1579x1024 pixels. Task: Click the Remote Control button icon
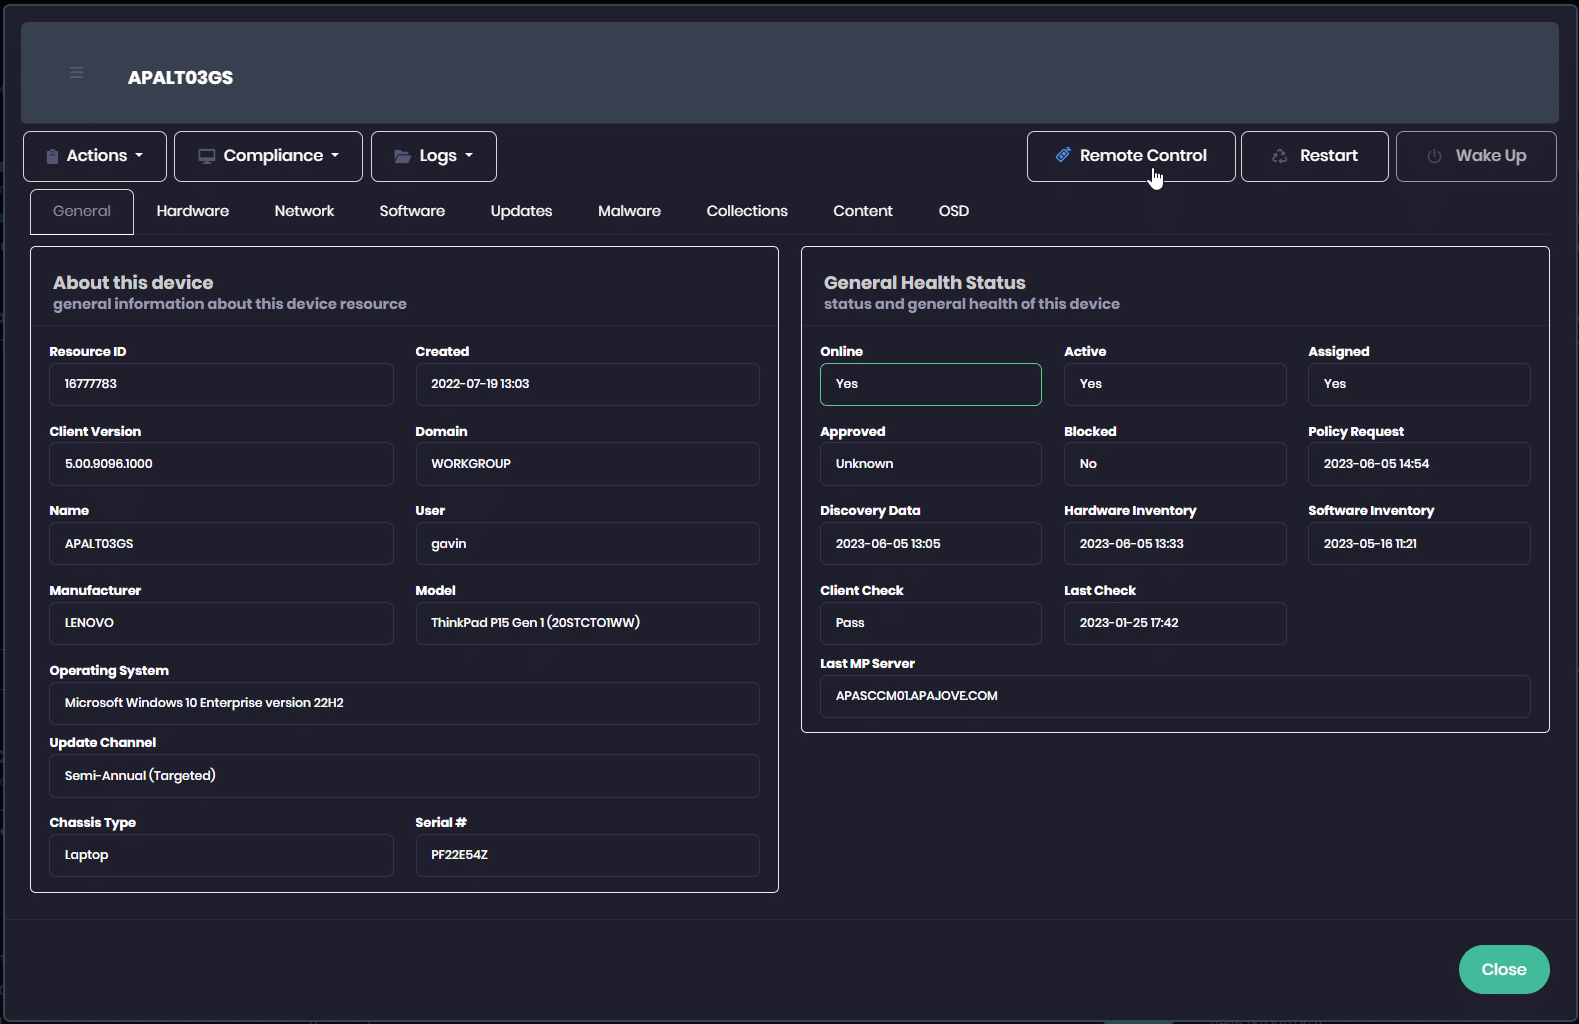point(1063,156)
